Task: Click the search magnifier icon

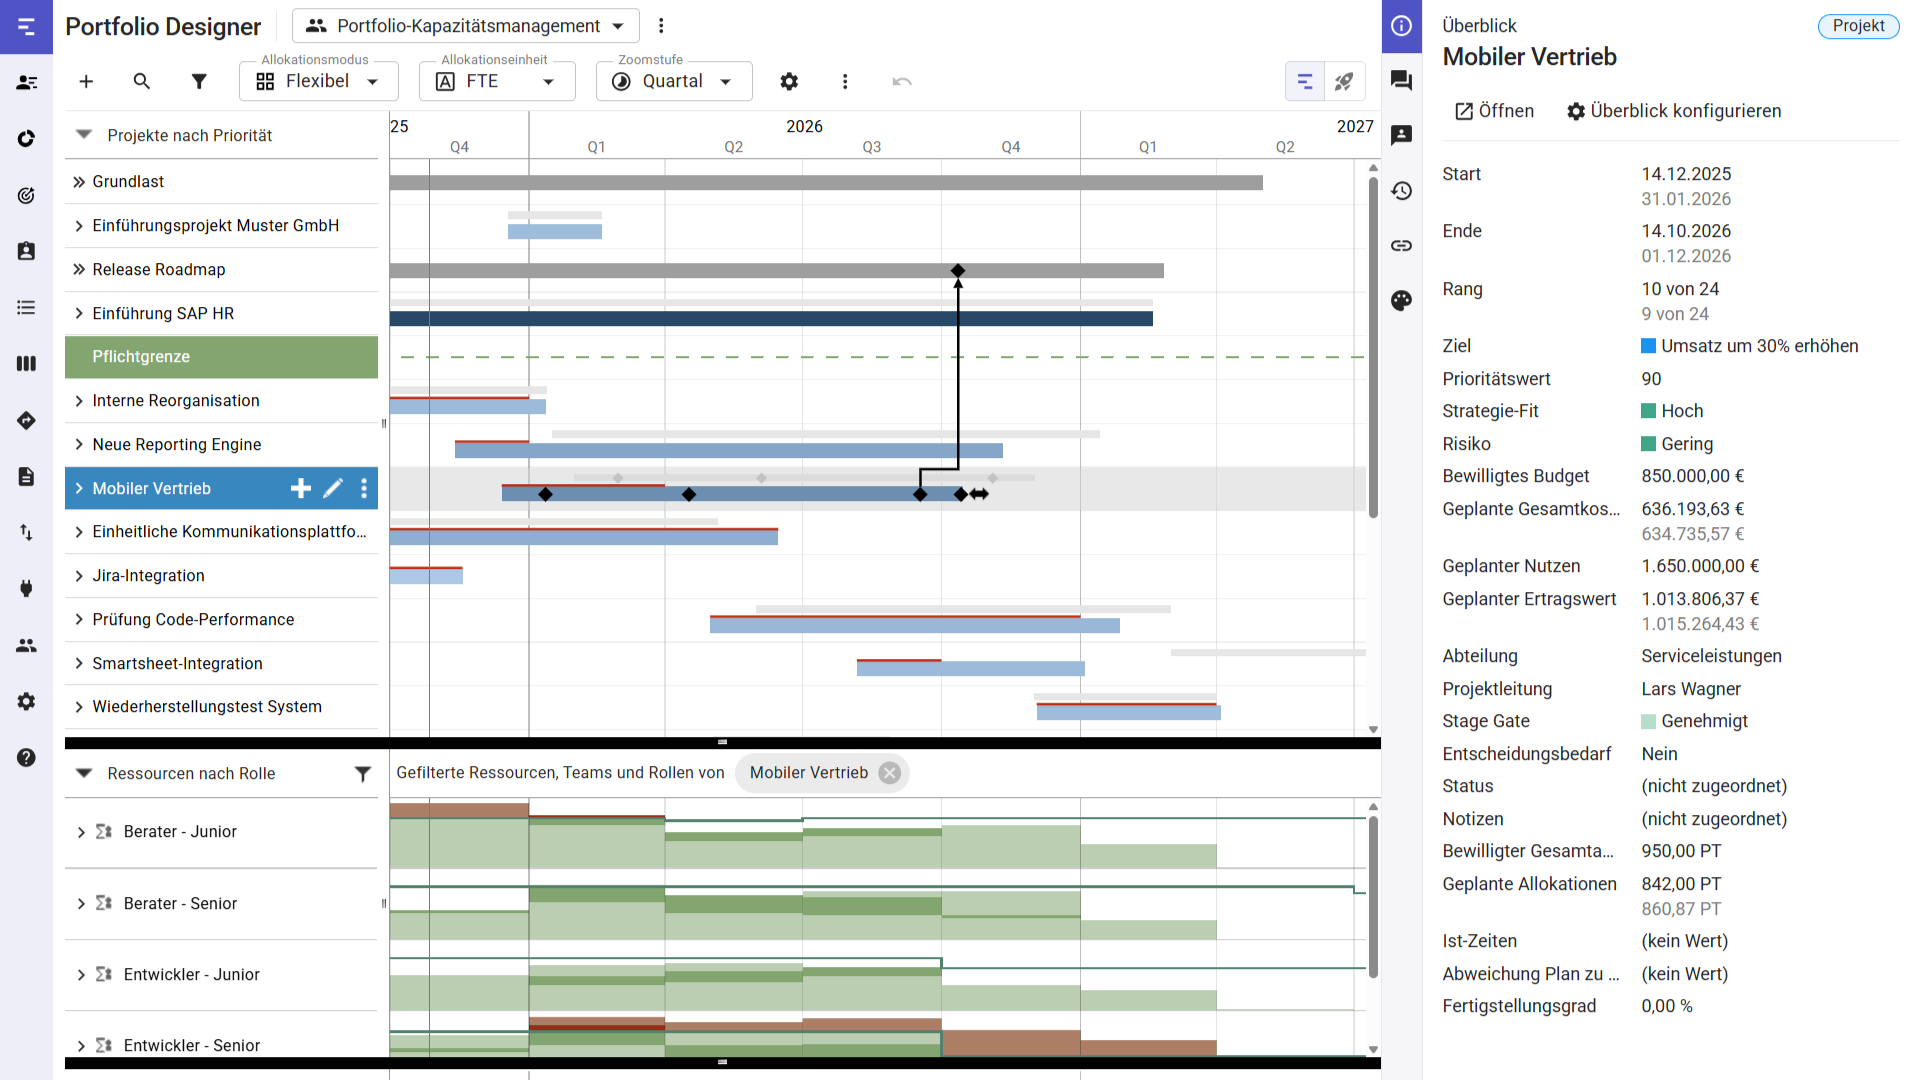Action: [x=142, y=81]
